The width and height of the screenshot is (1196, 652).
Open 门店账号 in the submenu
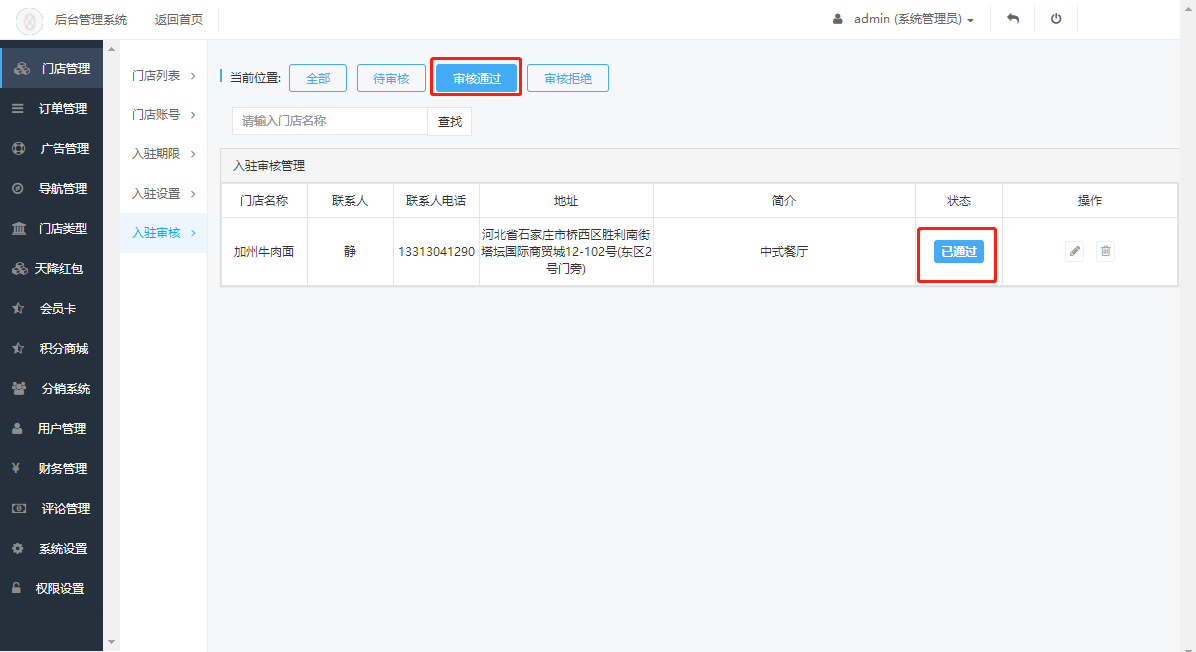coord(156,114)
